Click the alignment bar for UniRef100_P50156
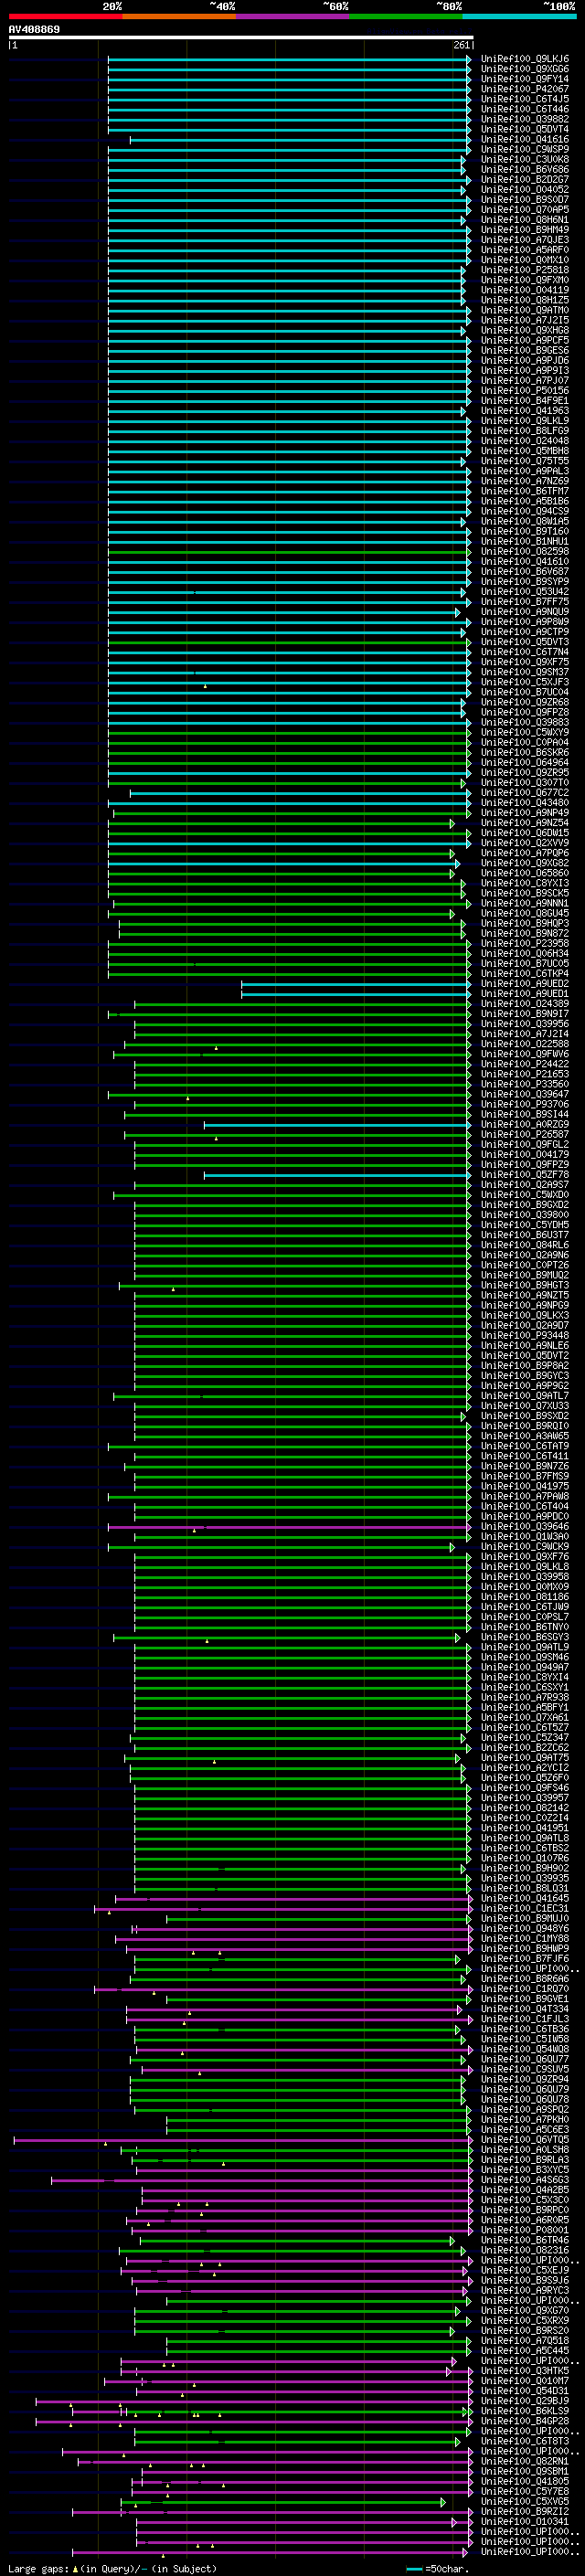 tap(289, 391)
